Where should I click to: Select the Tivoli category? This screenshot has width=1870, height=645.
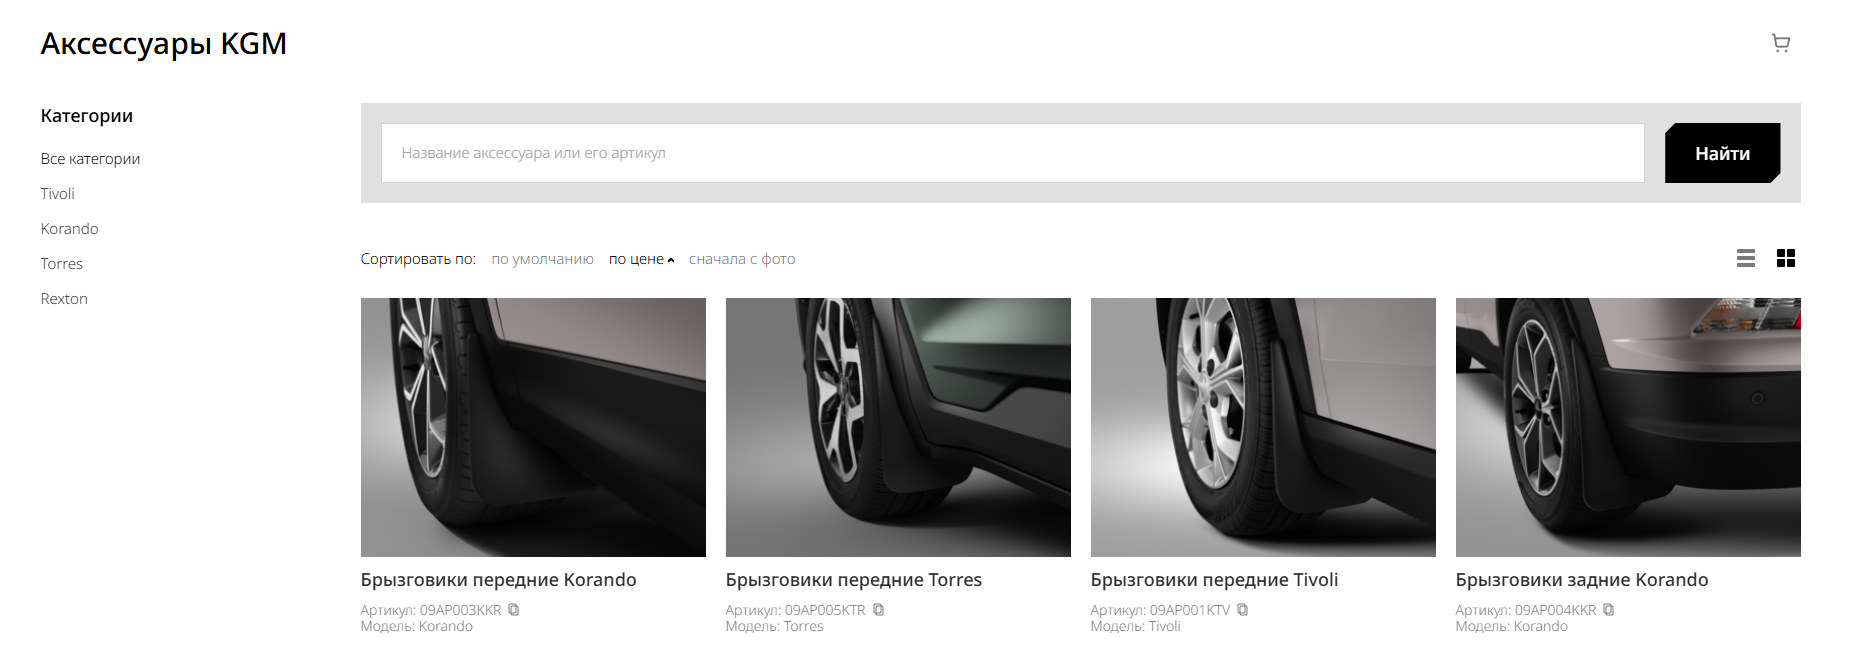coord(58,194)
